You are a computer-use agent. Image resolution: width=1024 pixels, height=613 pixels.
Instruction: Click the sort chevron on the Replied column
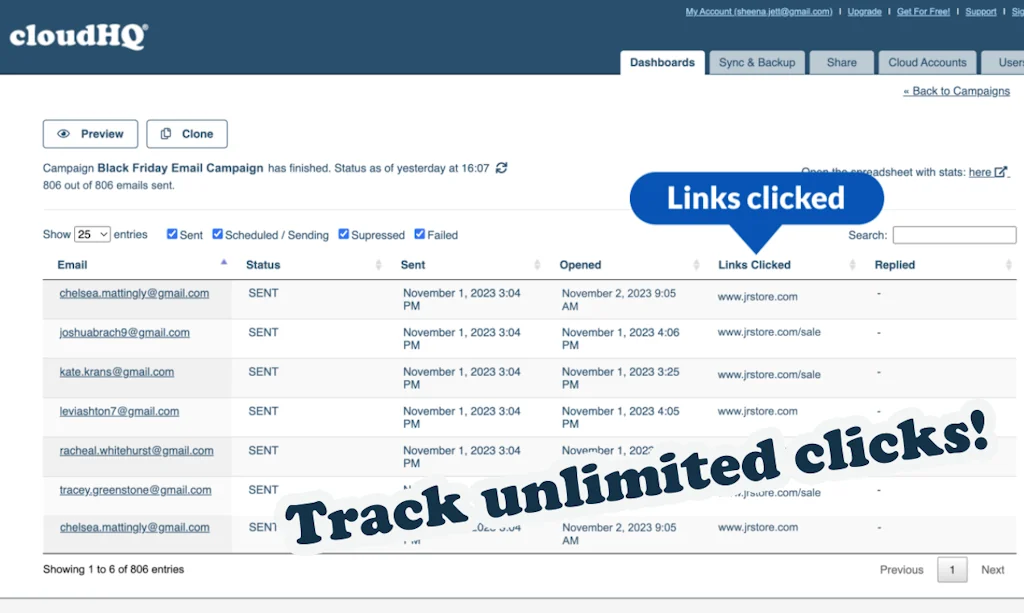point(1007,265)
